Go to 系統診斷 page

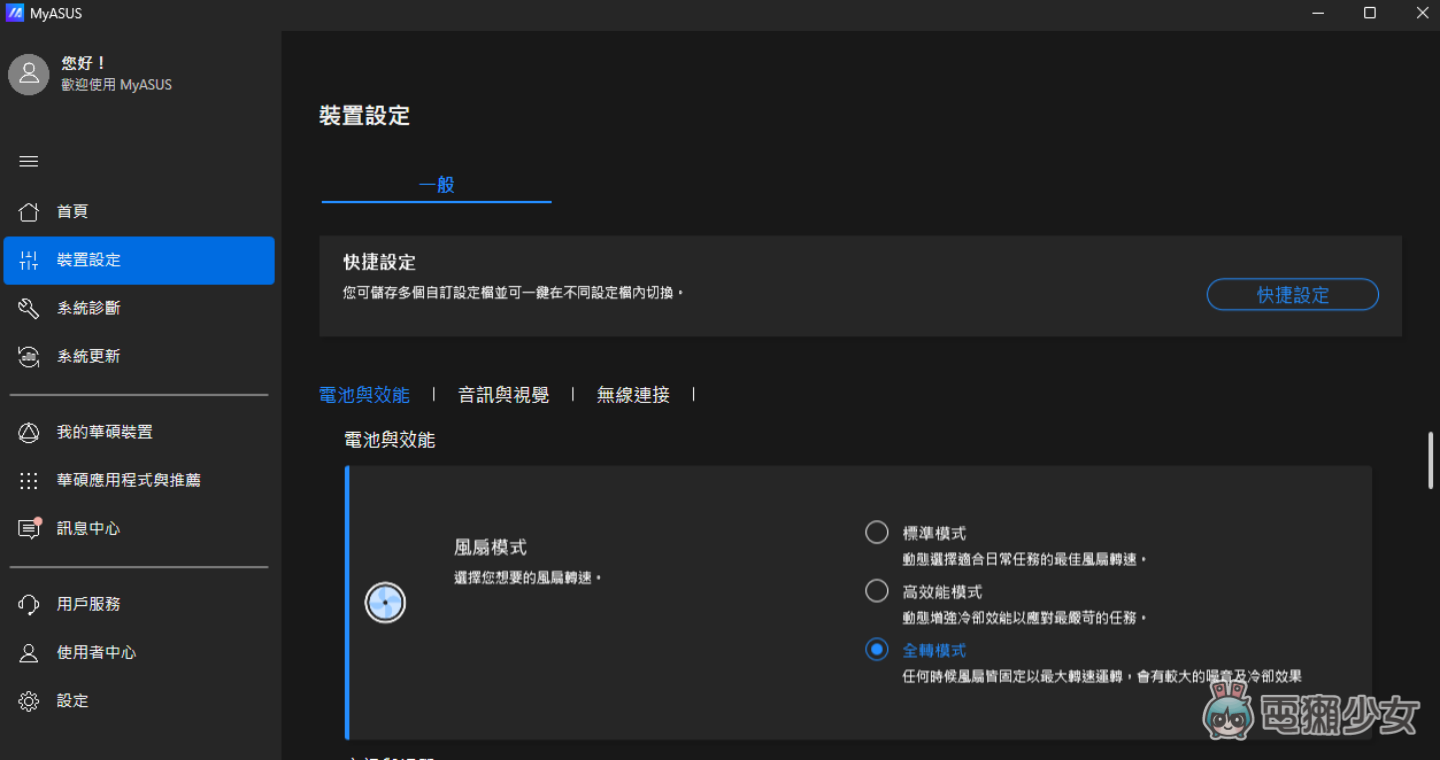[139, 308]
